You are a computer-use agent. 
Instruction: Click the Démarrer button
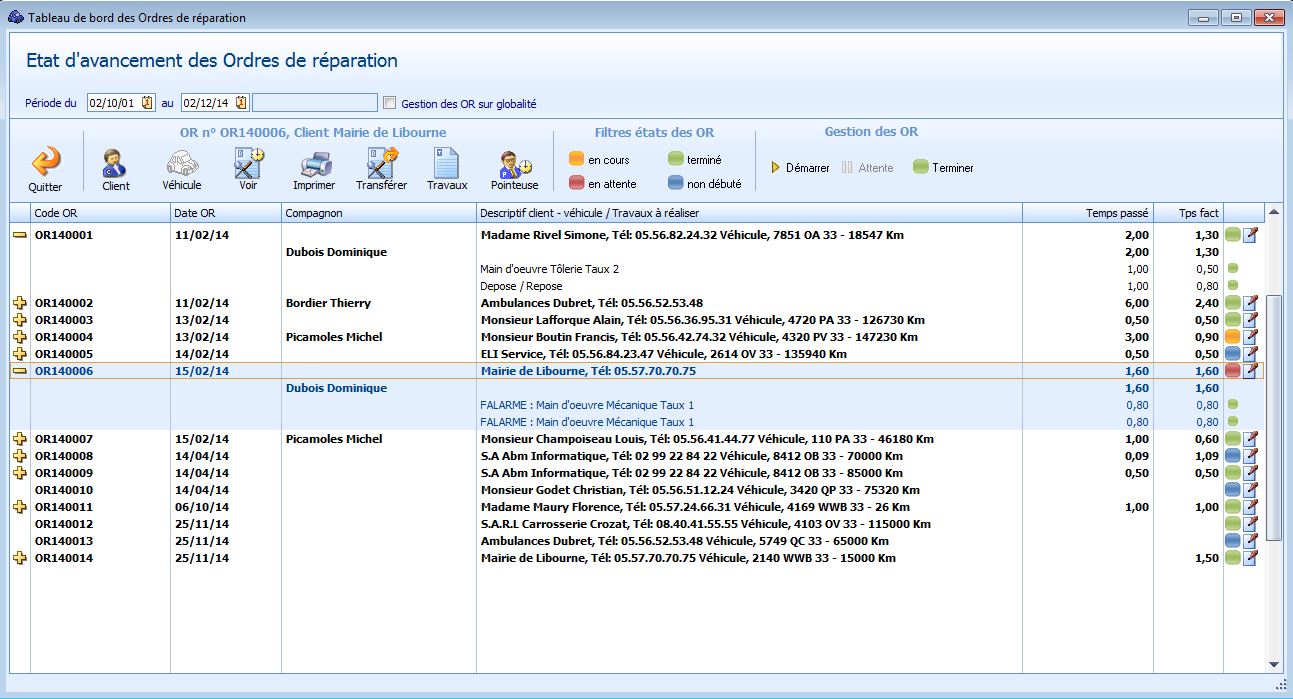pyautogui.click(x=800, y=168)
